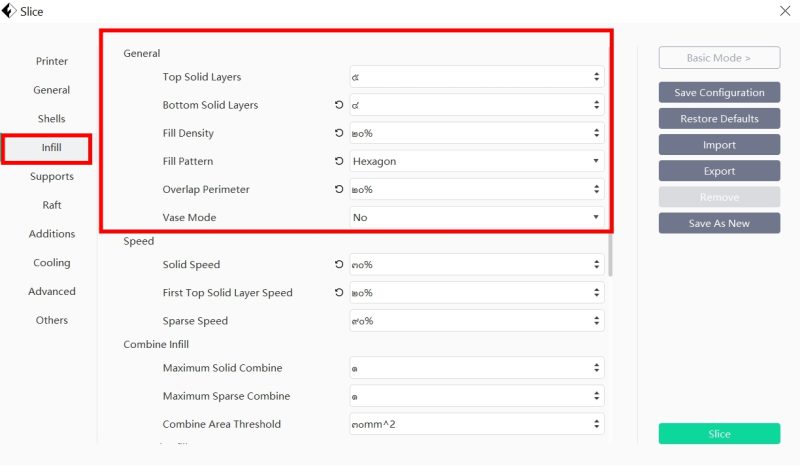Reset Overlap Perimeter with revert icon
Screen dimensions: 800x465
click(339, 189)
